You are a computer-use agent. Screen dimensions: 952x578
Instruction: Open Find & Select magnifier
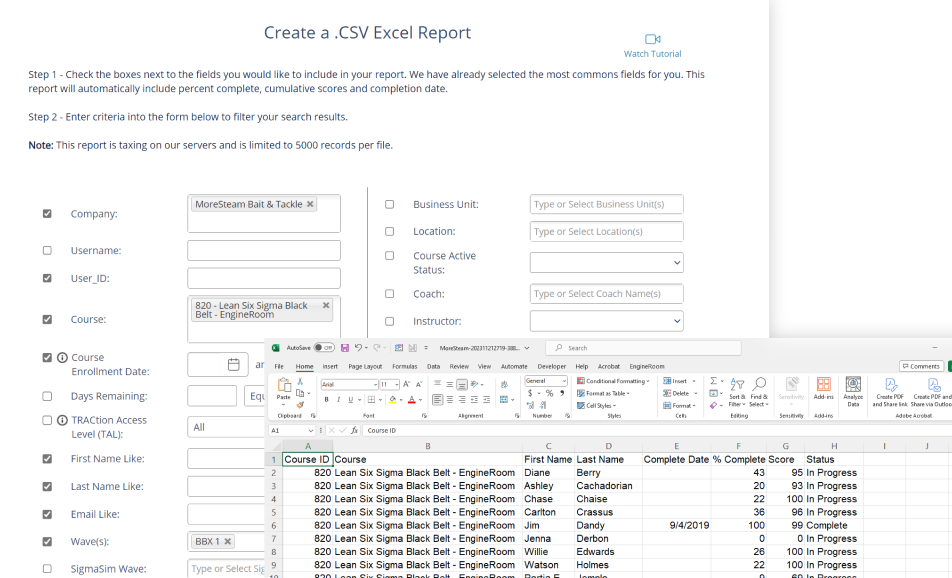[759, 392]
